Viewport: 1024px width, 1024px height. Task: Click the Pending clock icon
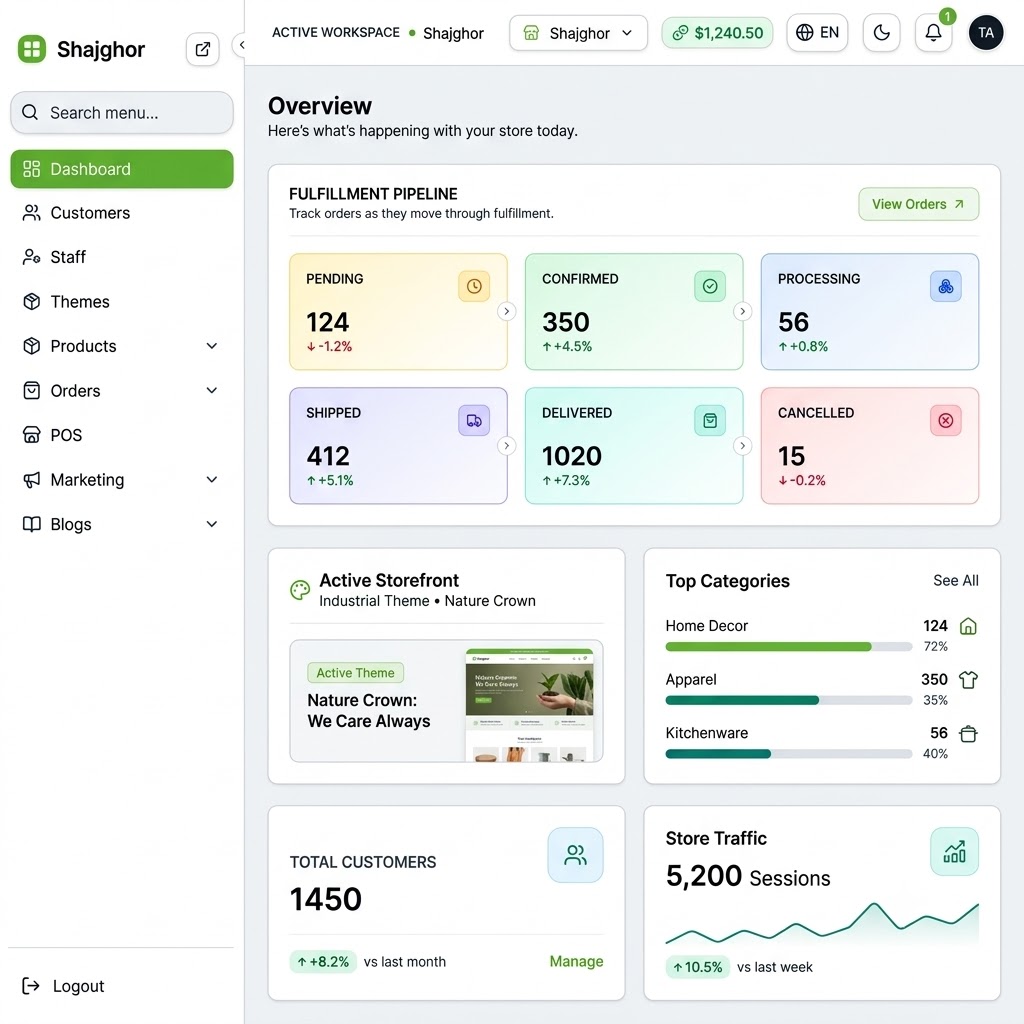tap(474, 286)
